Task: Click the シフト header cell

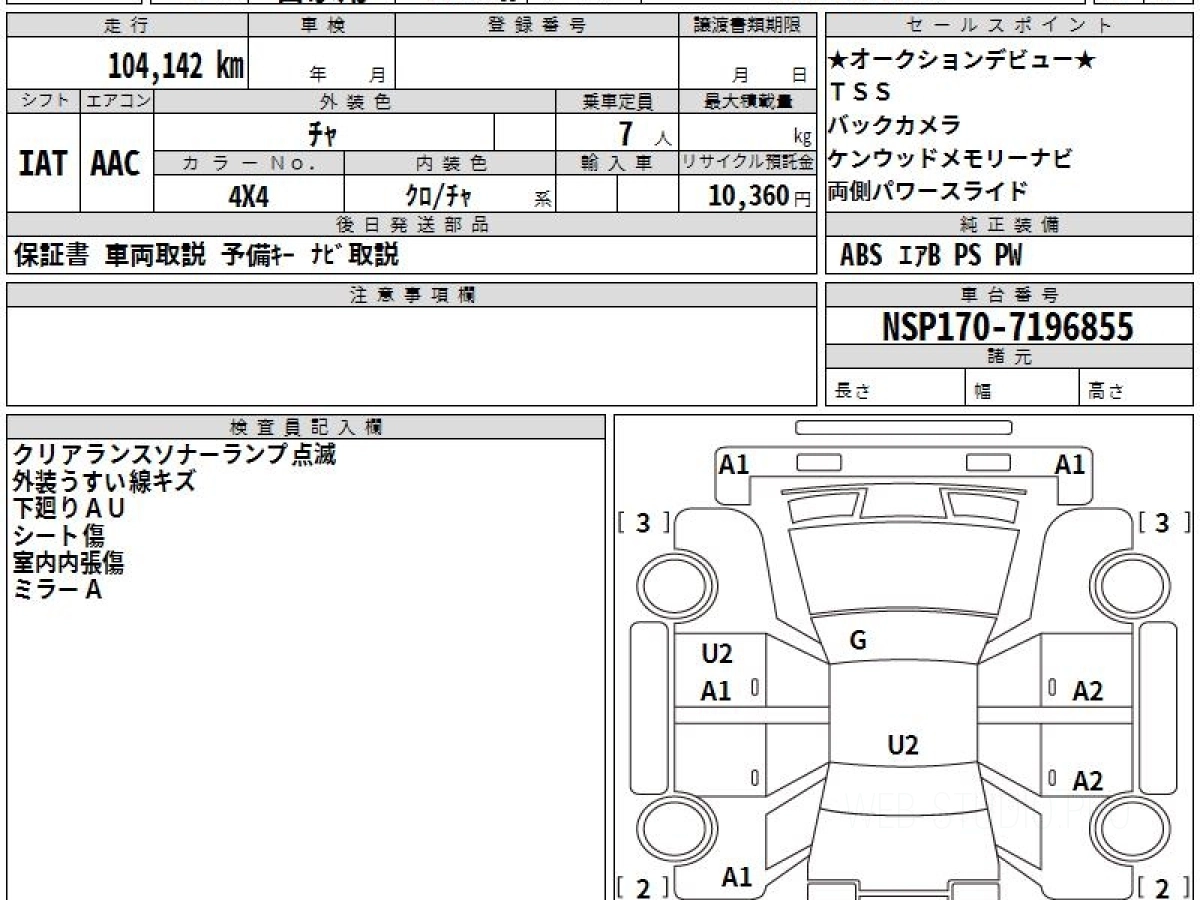Action: click(x=43, y=101)
